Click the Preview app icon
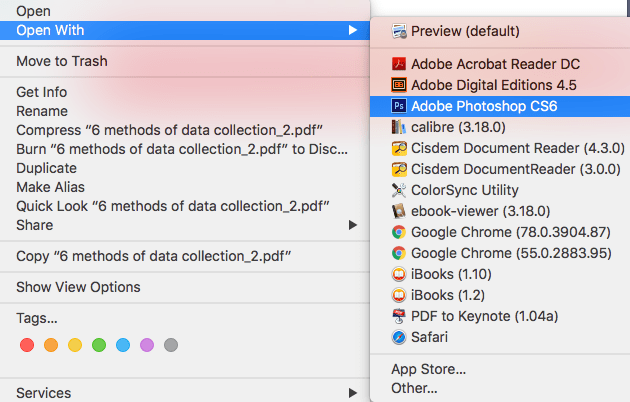 pos(399,31)
